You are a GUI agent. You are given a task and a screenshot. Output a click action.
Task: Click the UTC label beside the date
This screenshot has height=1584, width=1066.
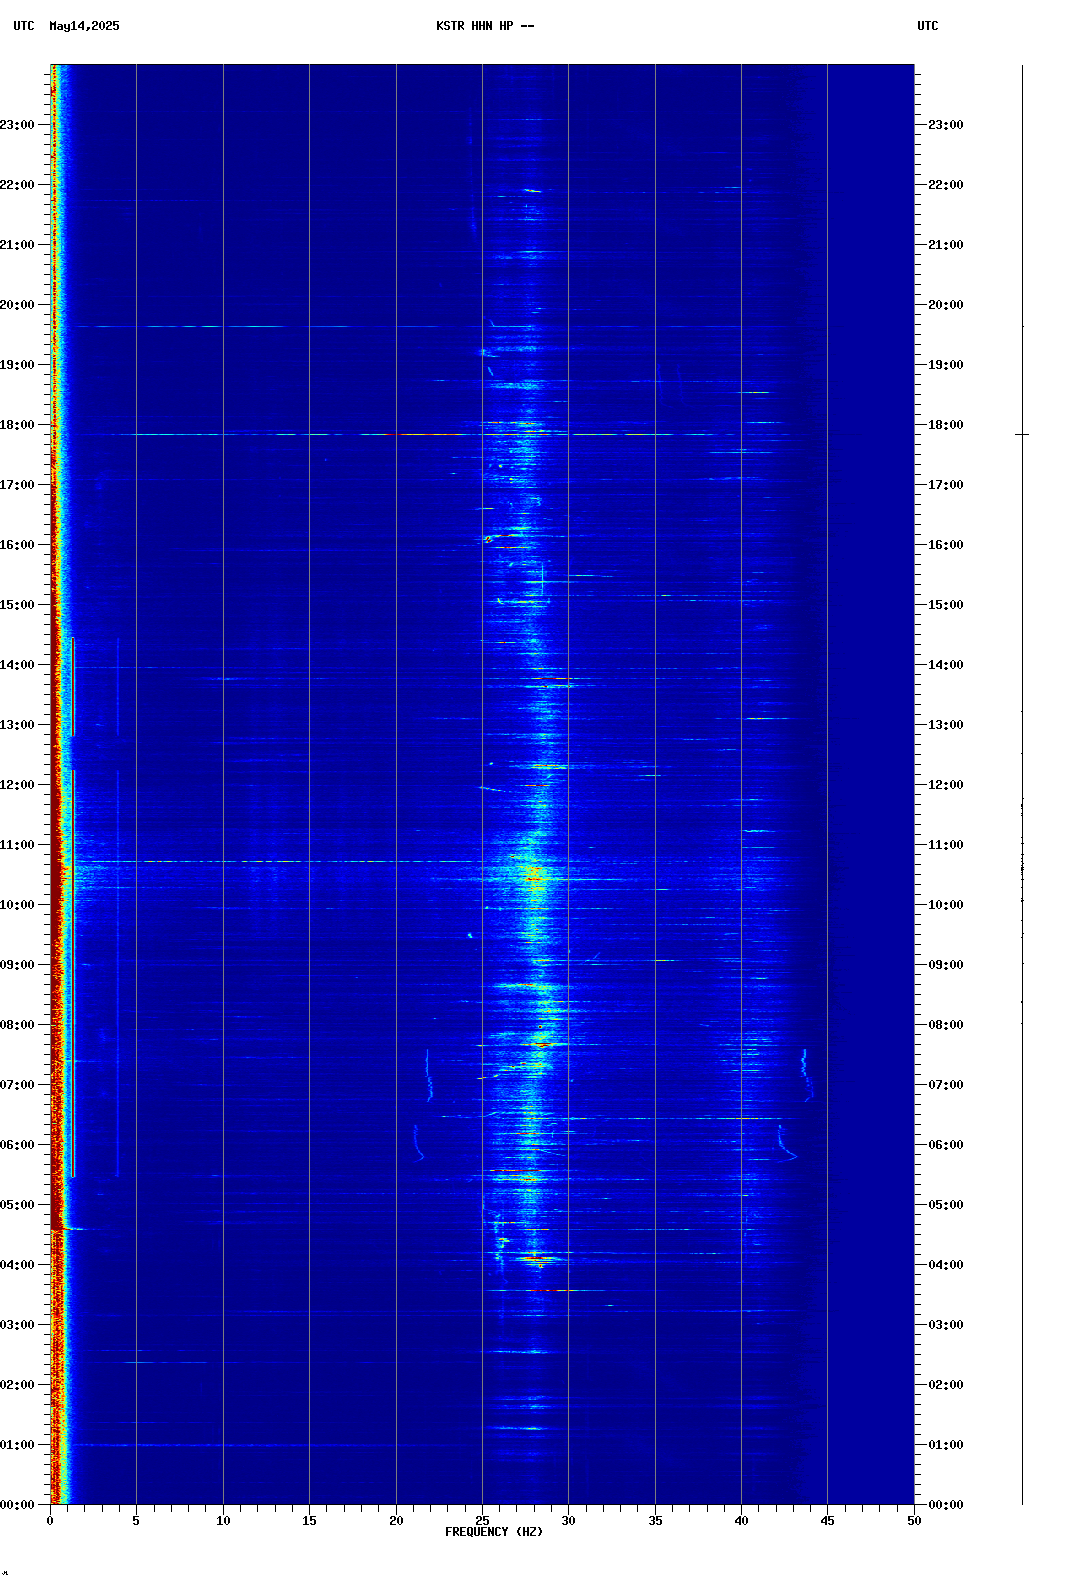point(24,26)
